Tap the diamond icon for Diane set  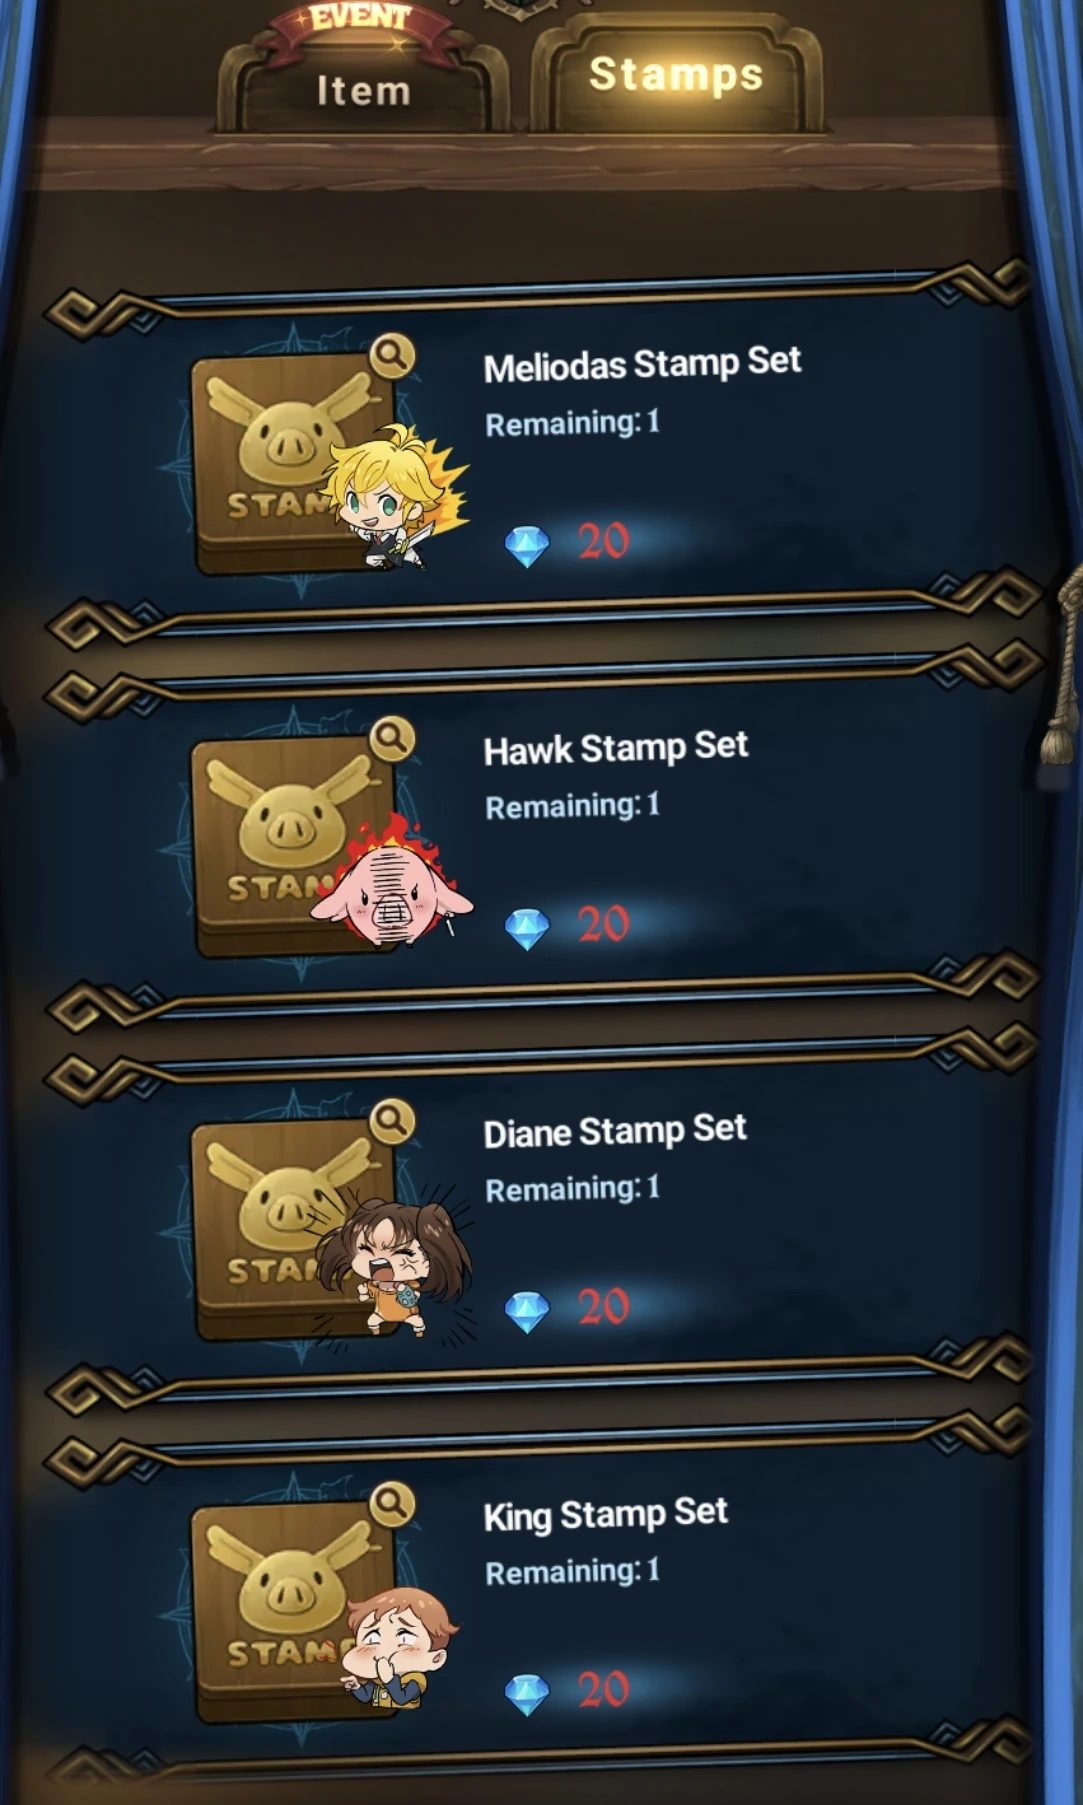[x=527, y=1312]
